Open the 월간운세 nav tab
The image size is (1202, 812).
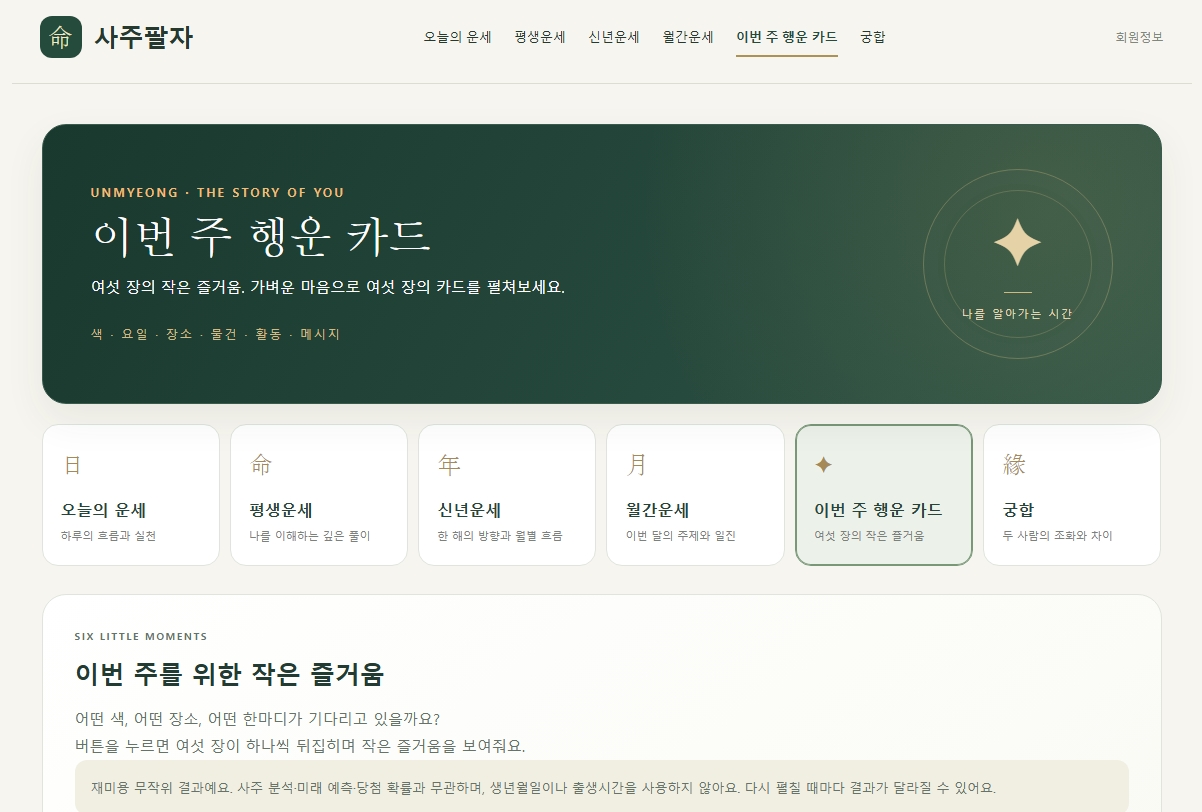click(688, 37)
